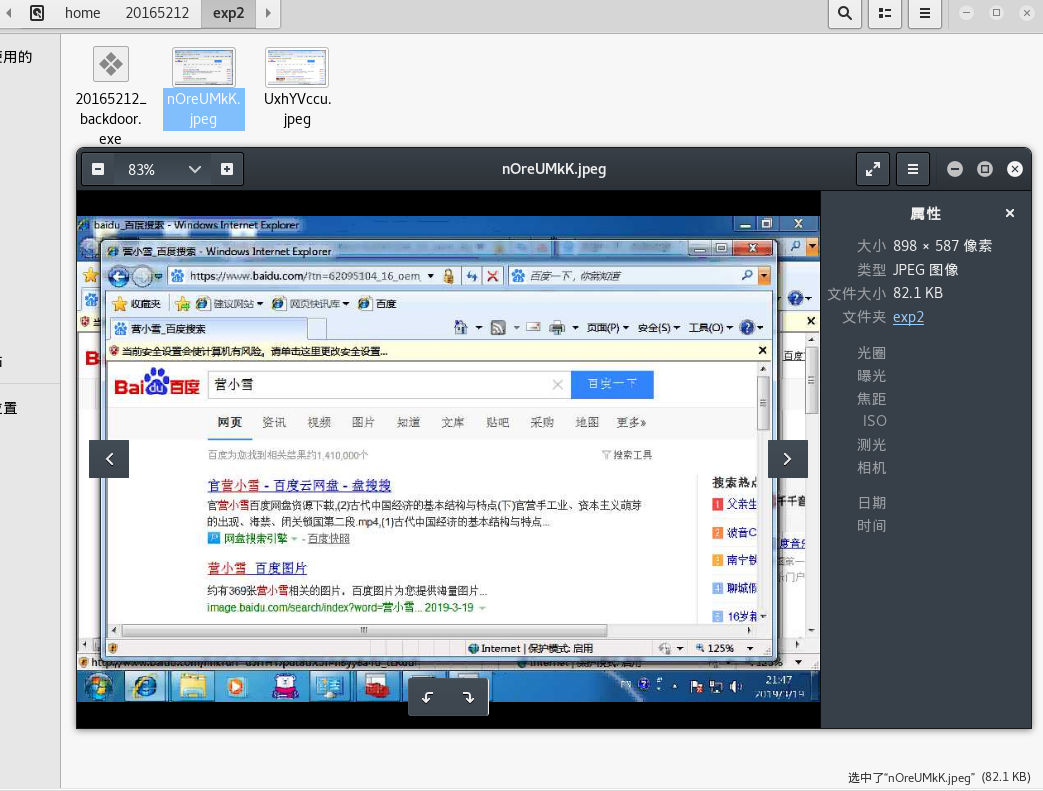Click the location icon left of the home breadcrumb

click(37, 13)
